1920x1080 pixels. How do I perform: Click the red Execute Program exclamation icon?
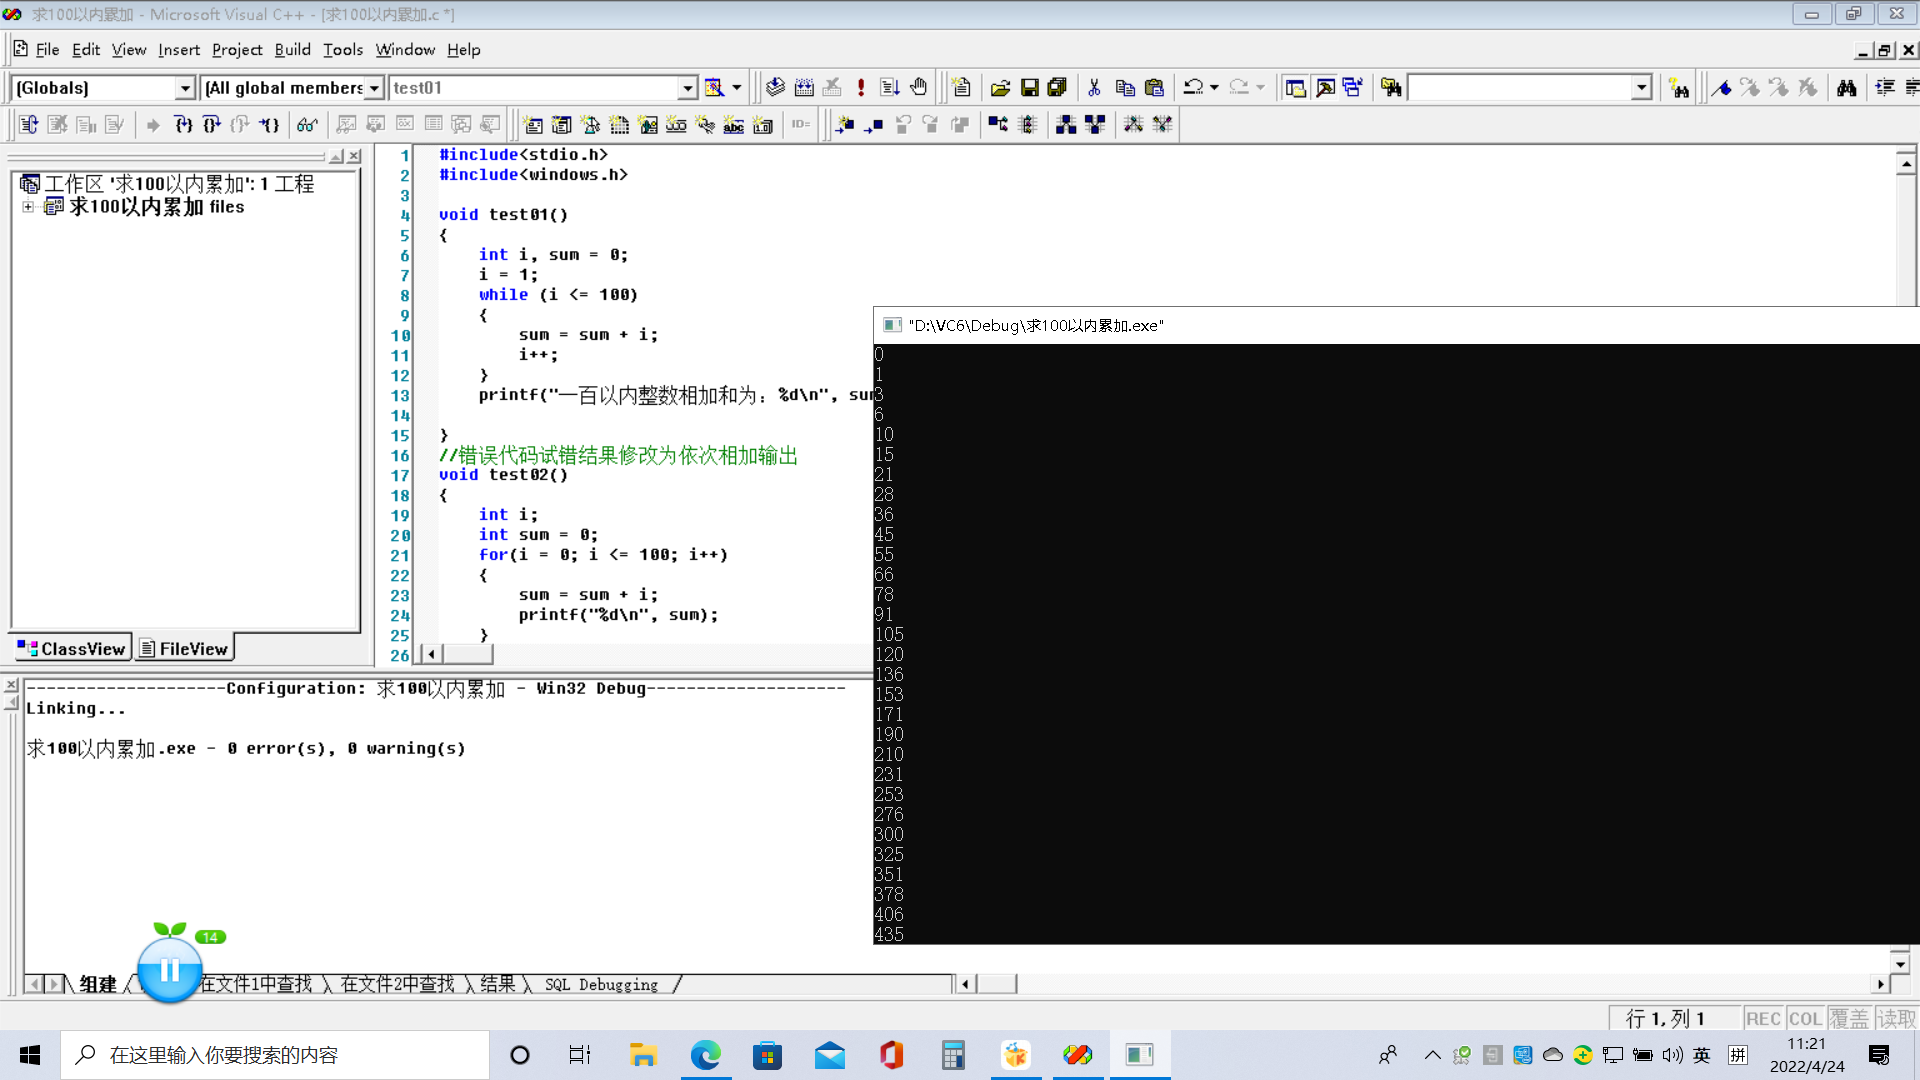[x=861, y=88]
